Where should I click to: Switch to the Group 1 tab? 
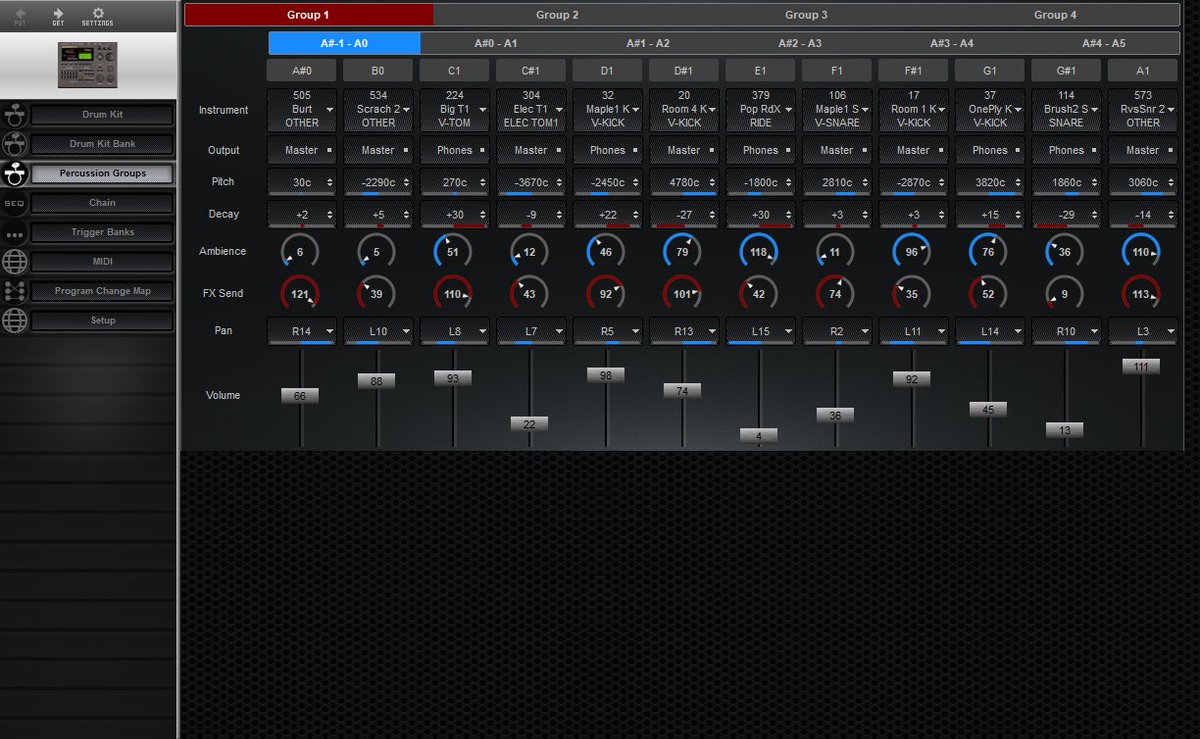tap(309, 15)
